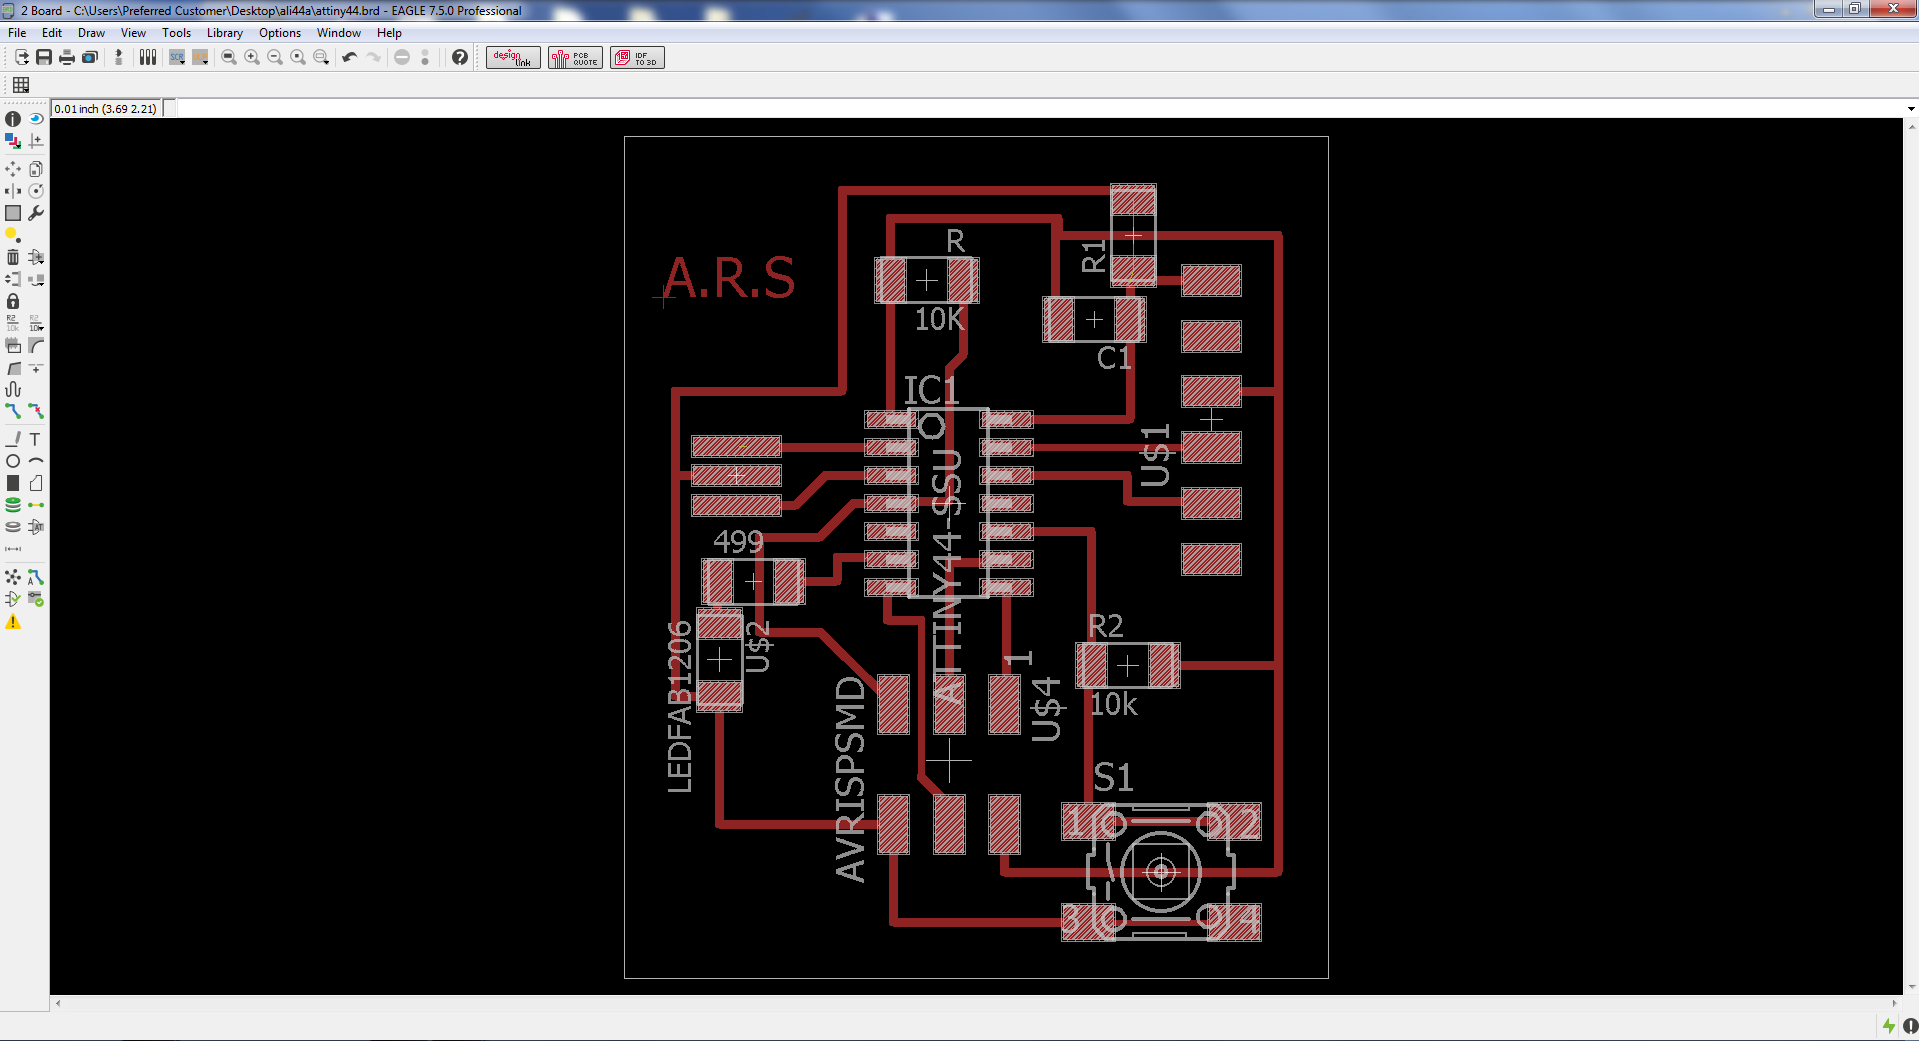
Task: Open the Draw menu
Action: [91, 33]
